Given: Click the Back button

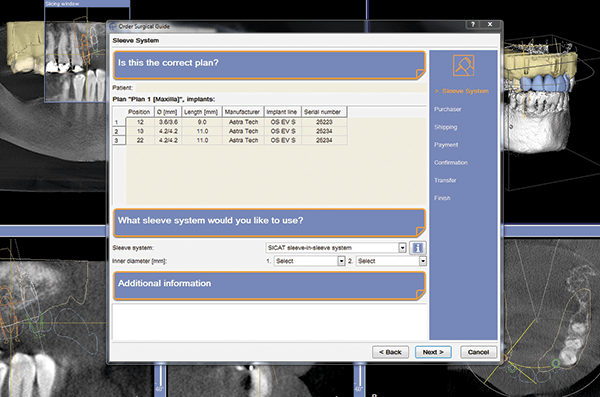Looking at the screenshot, I should 390,352.
